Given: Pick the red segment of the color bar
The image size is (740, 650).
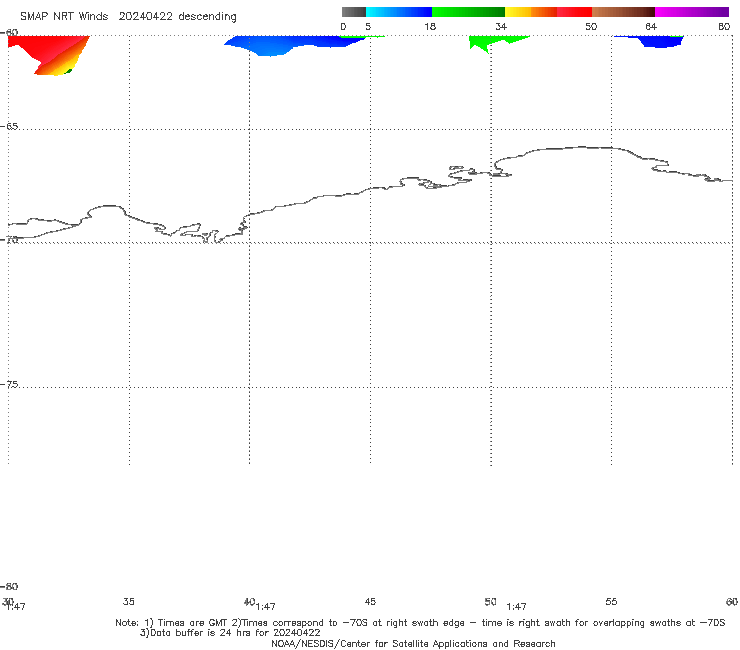Looking at the screenshot, I should (574, 12).
